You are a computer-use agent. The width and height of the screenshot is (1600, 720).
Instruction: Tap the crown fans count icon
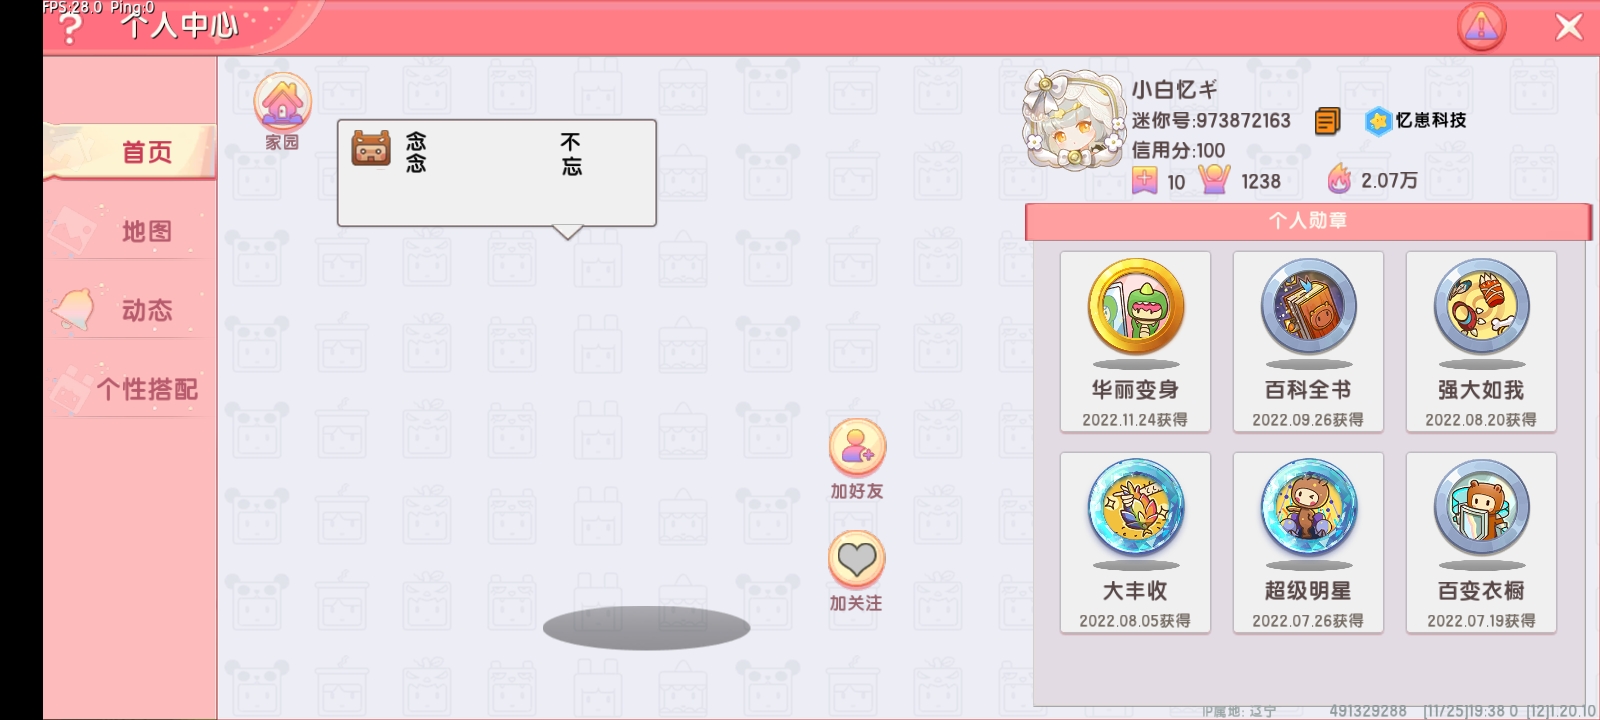click(1215, 179)
